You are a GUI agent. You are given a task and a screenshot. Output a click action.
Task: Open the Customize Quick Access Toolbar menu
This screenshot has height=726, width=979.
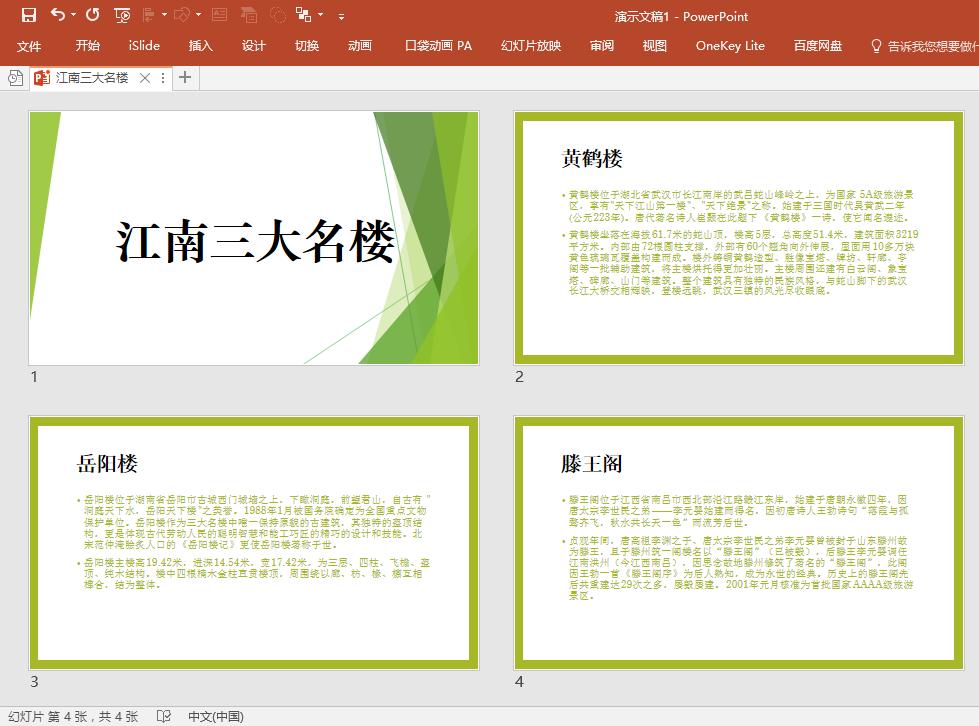[x=340, y=16]
